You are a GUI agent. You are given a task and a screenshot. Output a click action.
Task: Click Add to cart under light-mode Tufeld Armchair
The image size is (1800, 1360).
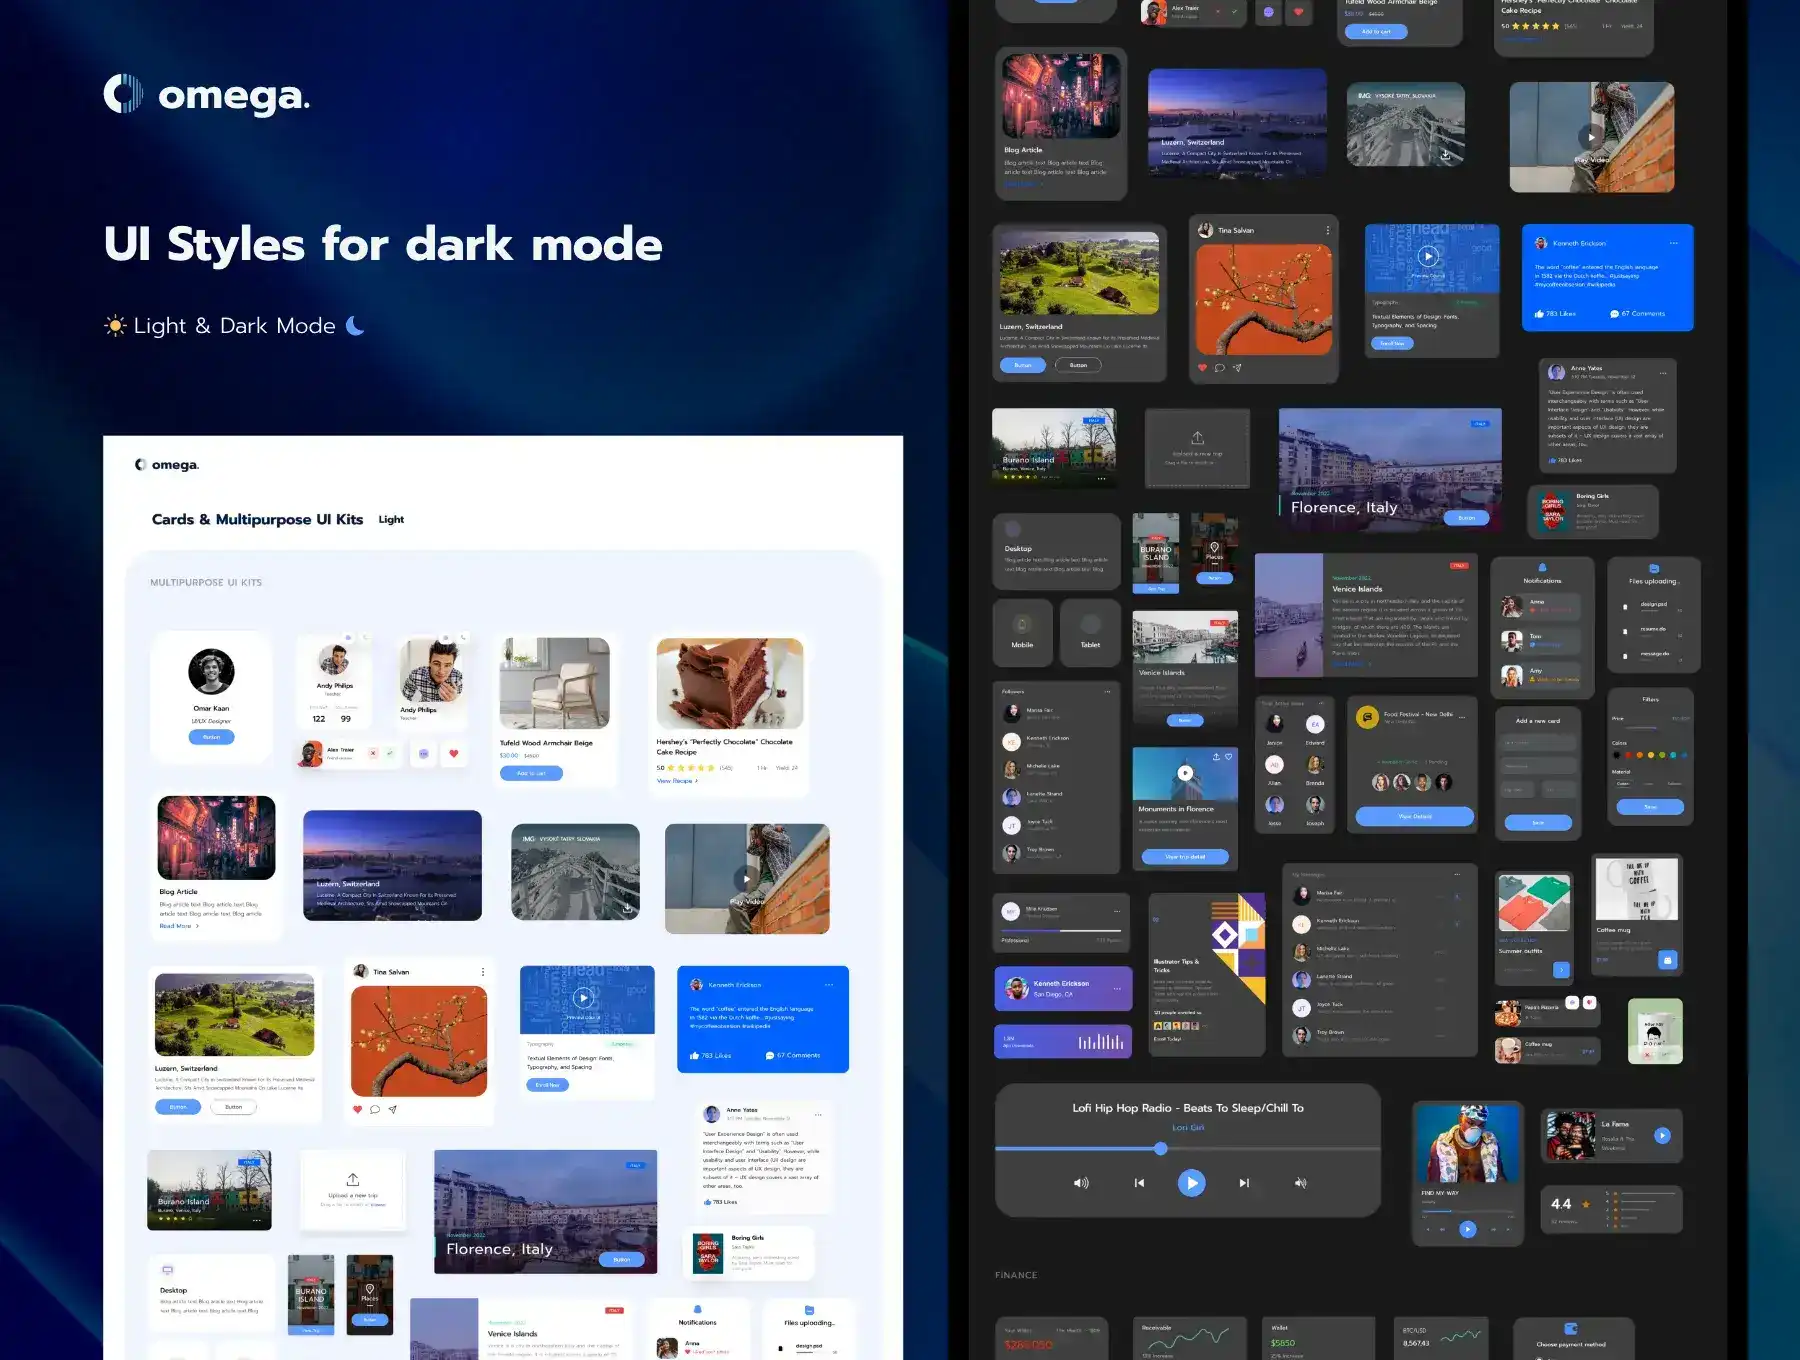tap(531, 773)
